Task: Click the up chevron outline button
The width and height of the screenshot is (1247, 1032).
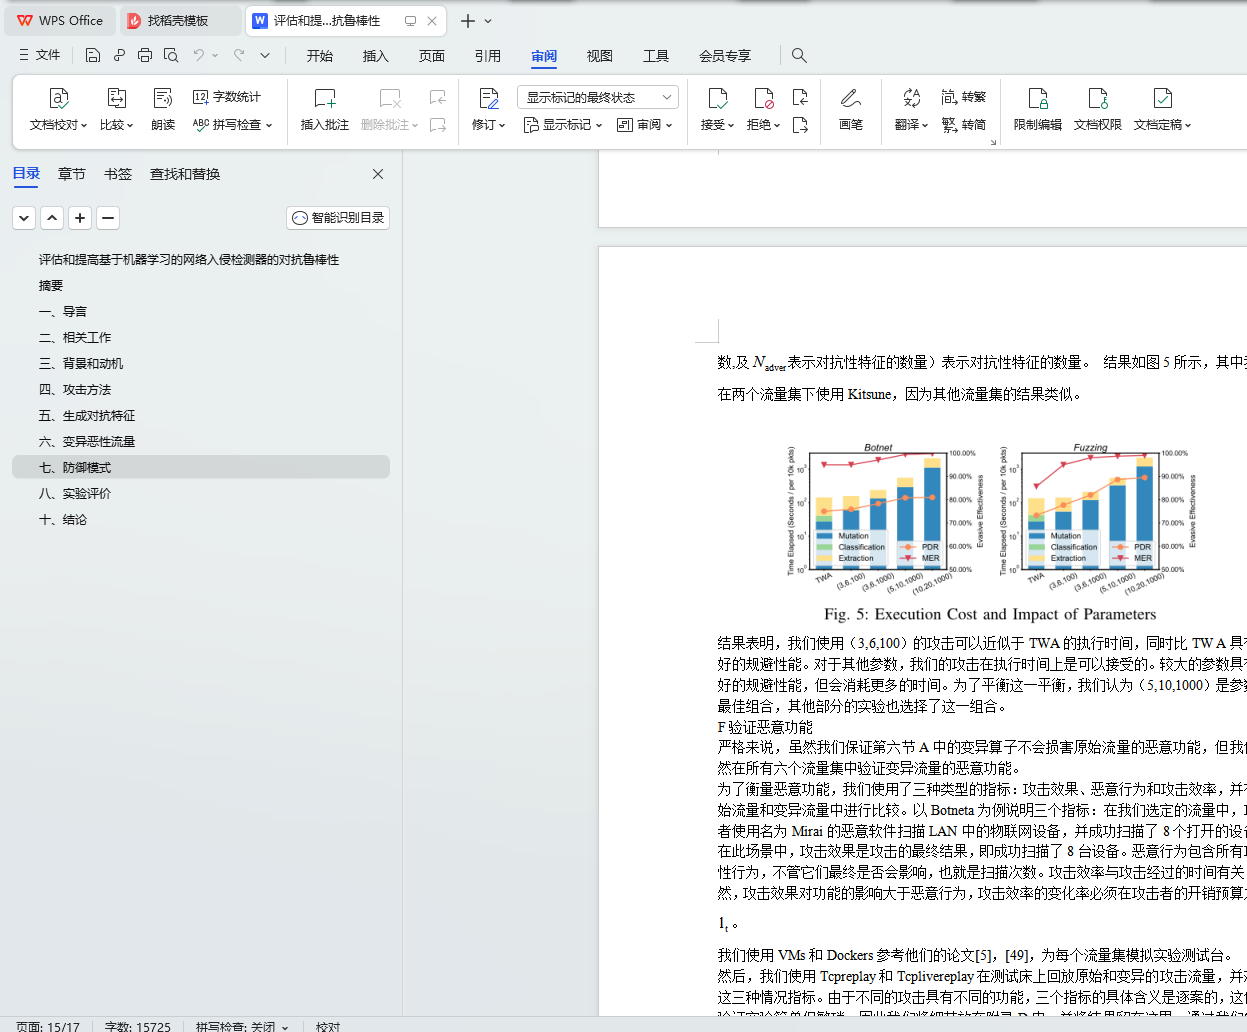Action: [x=52, y=218]
